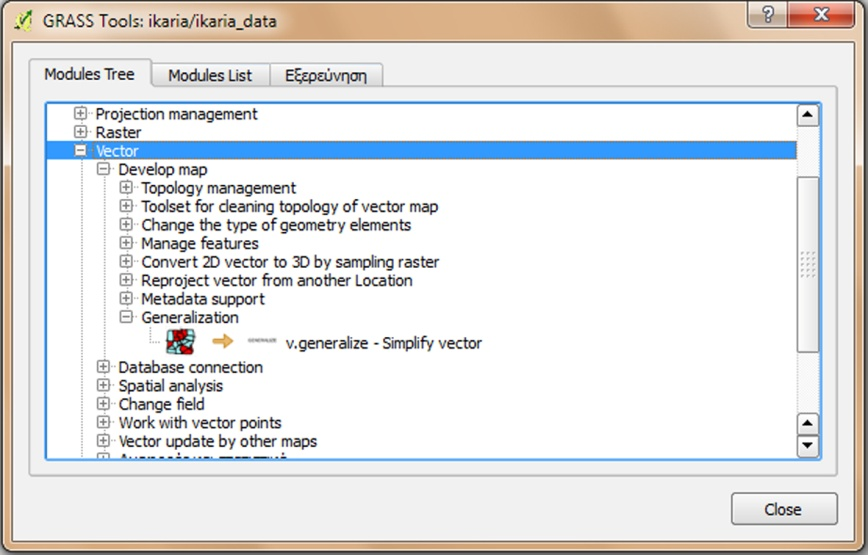The height and width of the screenshot is (555, 868).
Task: Select the Manage features item
Action: tap(200, 243)
